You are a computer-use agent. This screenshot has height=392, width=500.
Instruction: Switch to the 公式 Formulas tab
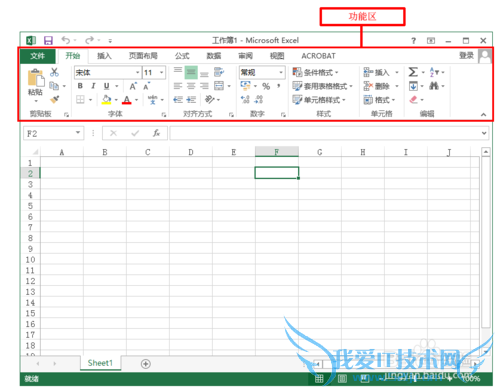(x=182, y=56)
